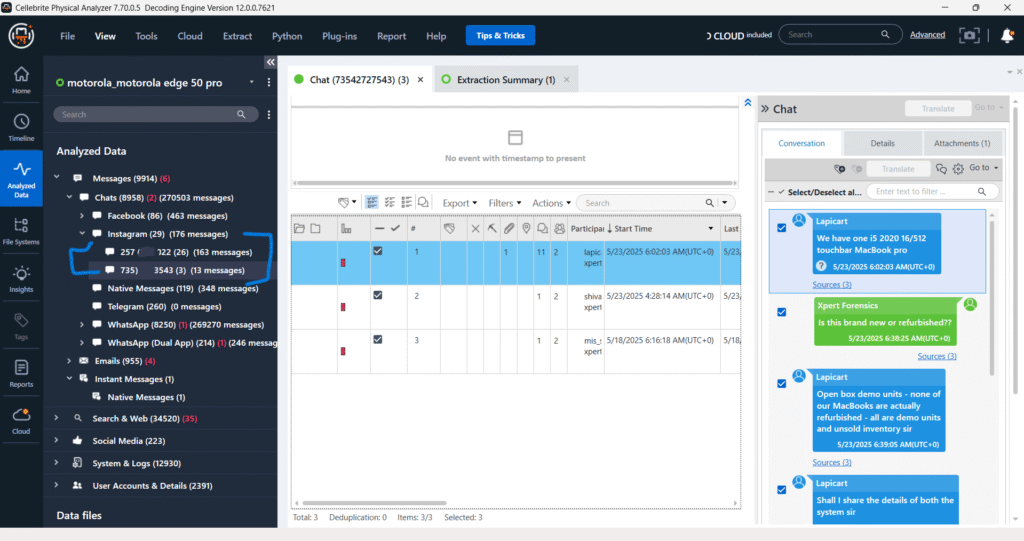Open the Actions dropdown
Screen dimensions: 1024x541
(551, 203)
